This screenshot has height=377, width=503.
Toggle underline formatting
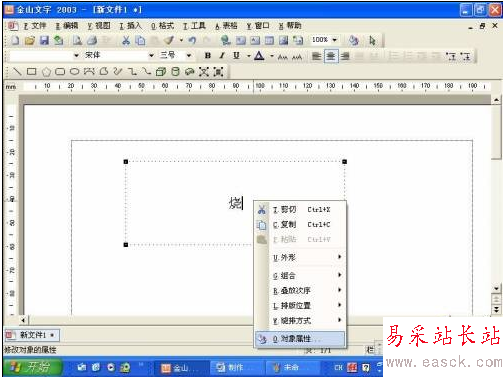(x=236, y=56)
